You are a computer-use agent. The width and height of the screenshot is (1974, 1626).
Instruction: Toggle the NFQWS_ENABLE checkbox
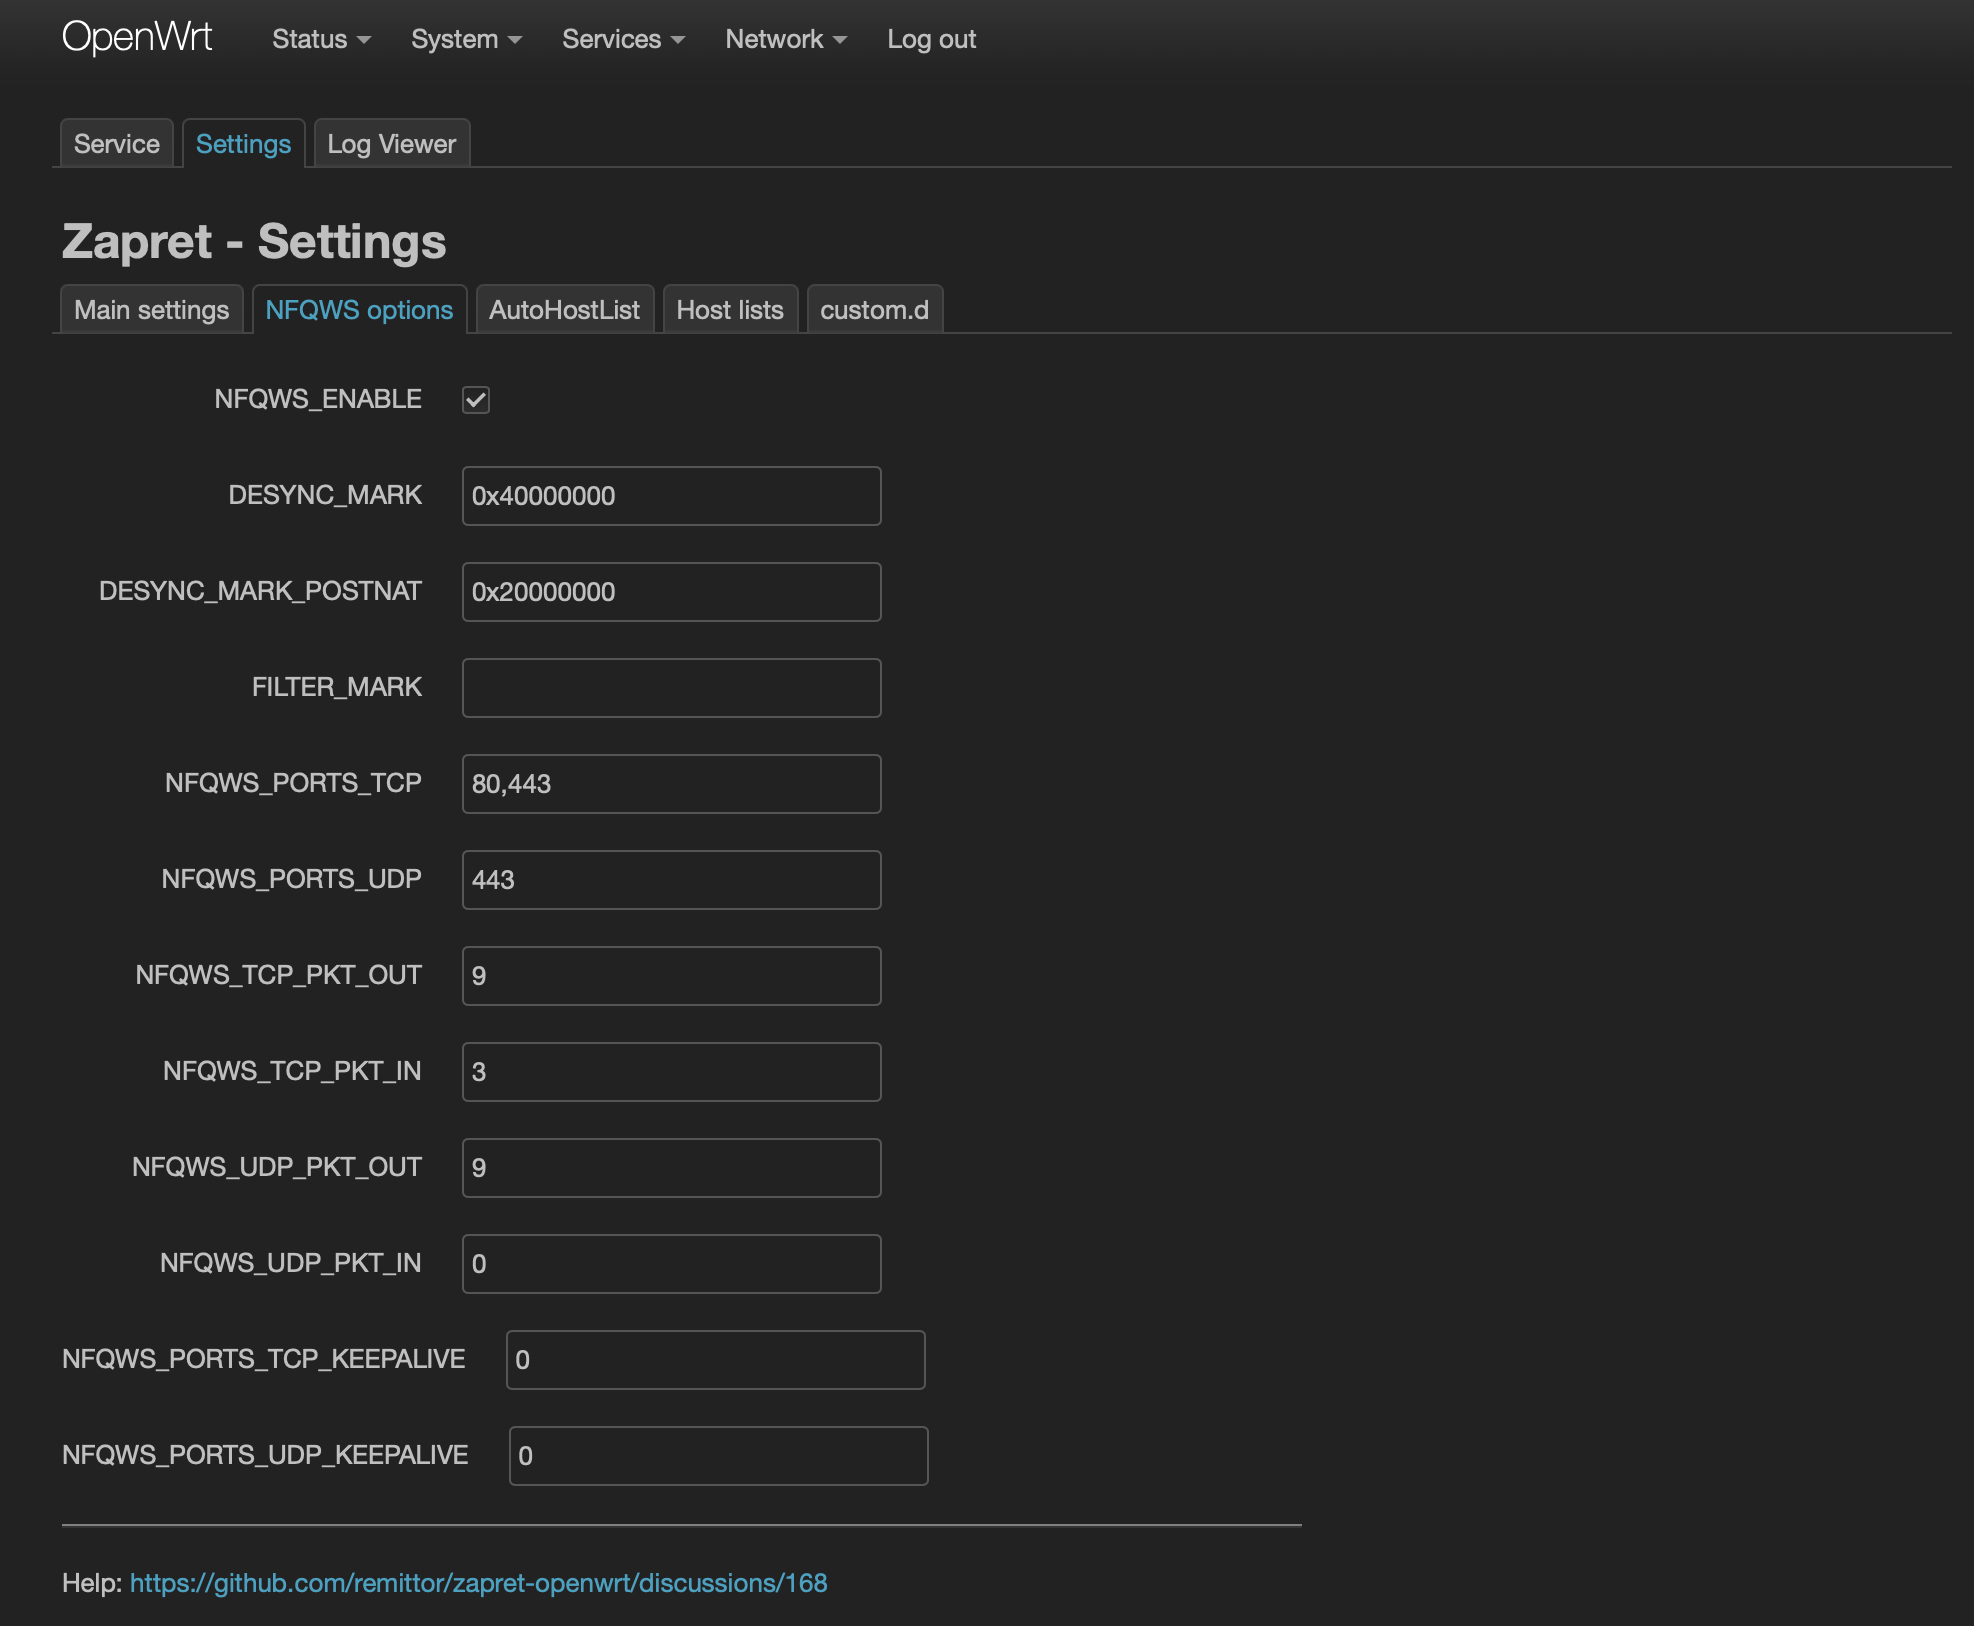click(x=476, y=400)
